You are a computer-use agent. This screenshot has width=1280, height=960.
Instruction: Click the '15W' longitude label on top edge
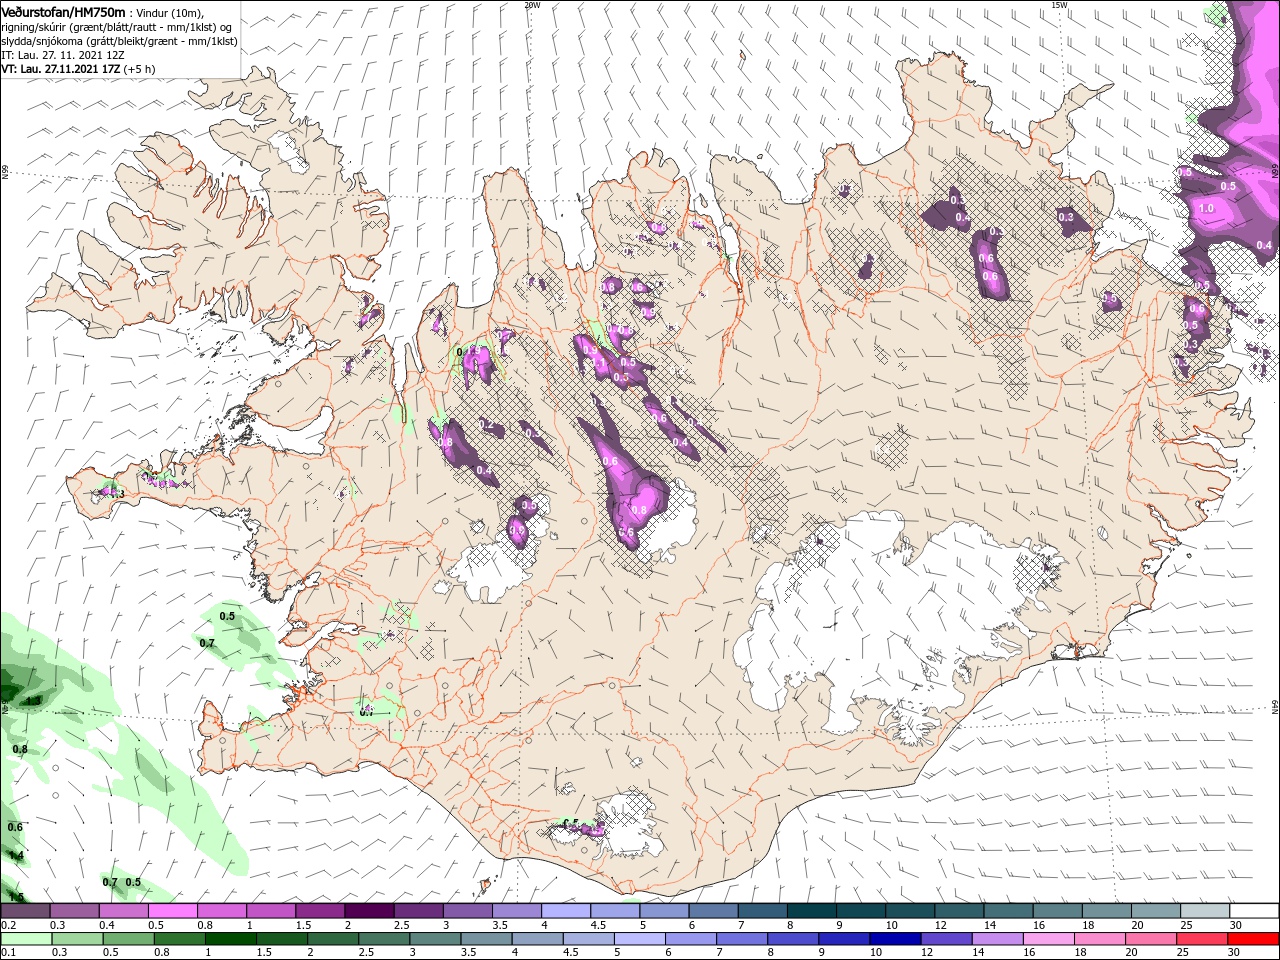click(1059, 5)
